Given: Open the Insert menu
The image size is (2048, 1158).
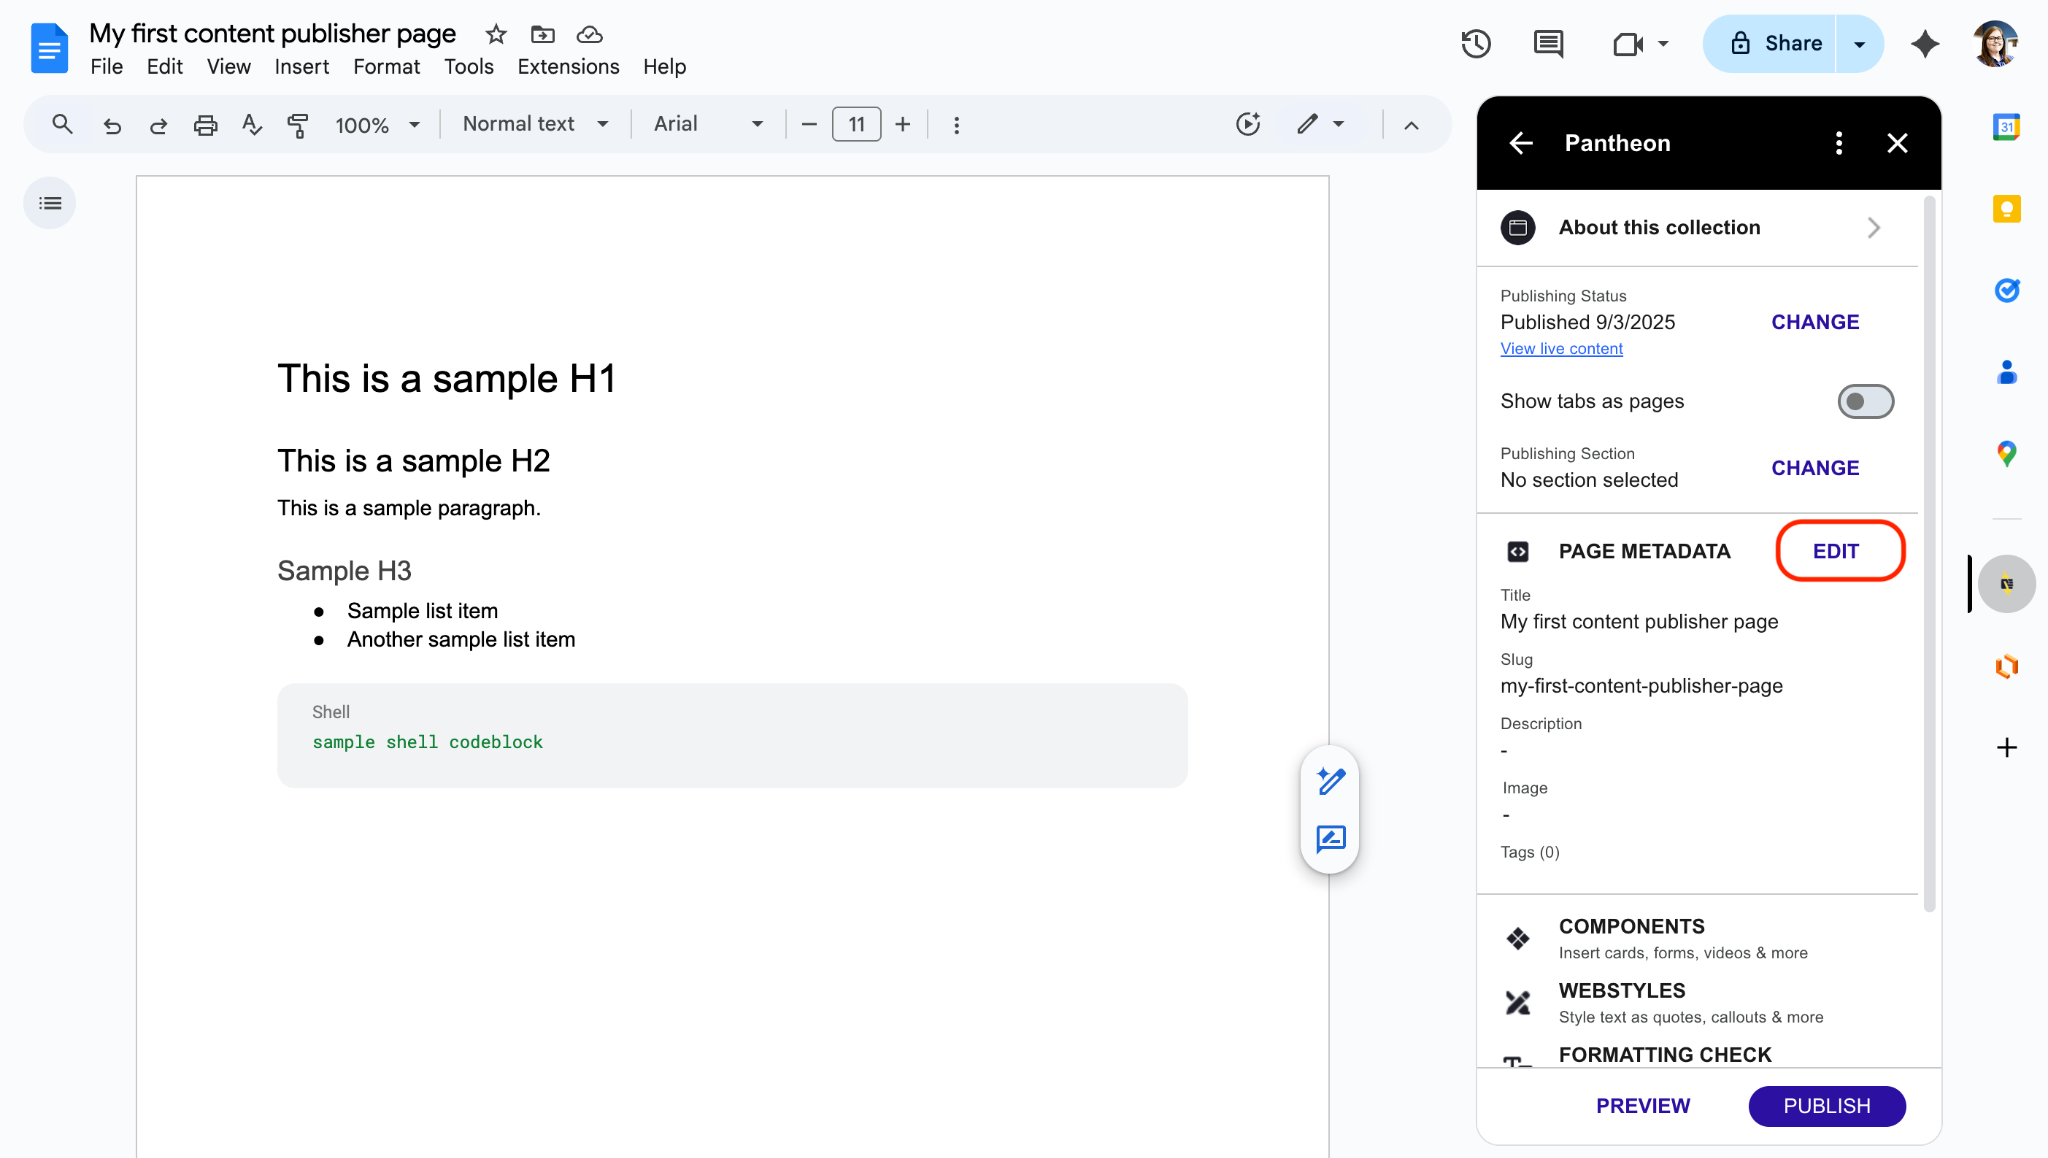Looking at the screenshot, I should pyautogui.click(x=301, y=67).
